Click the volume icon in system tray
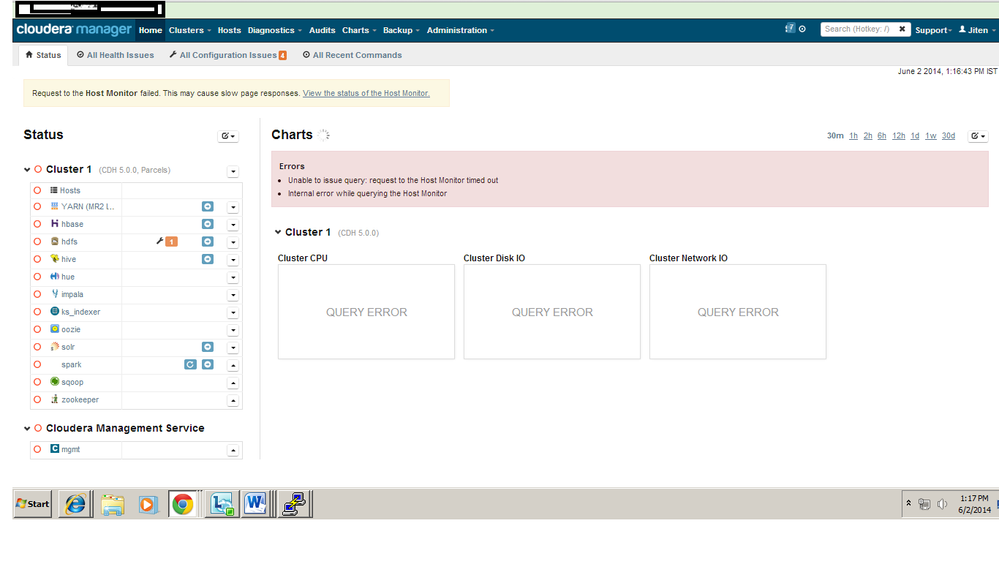999x562 pixels. [x=942, y=504]
